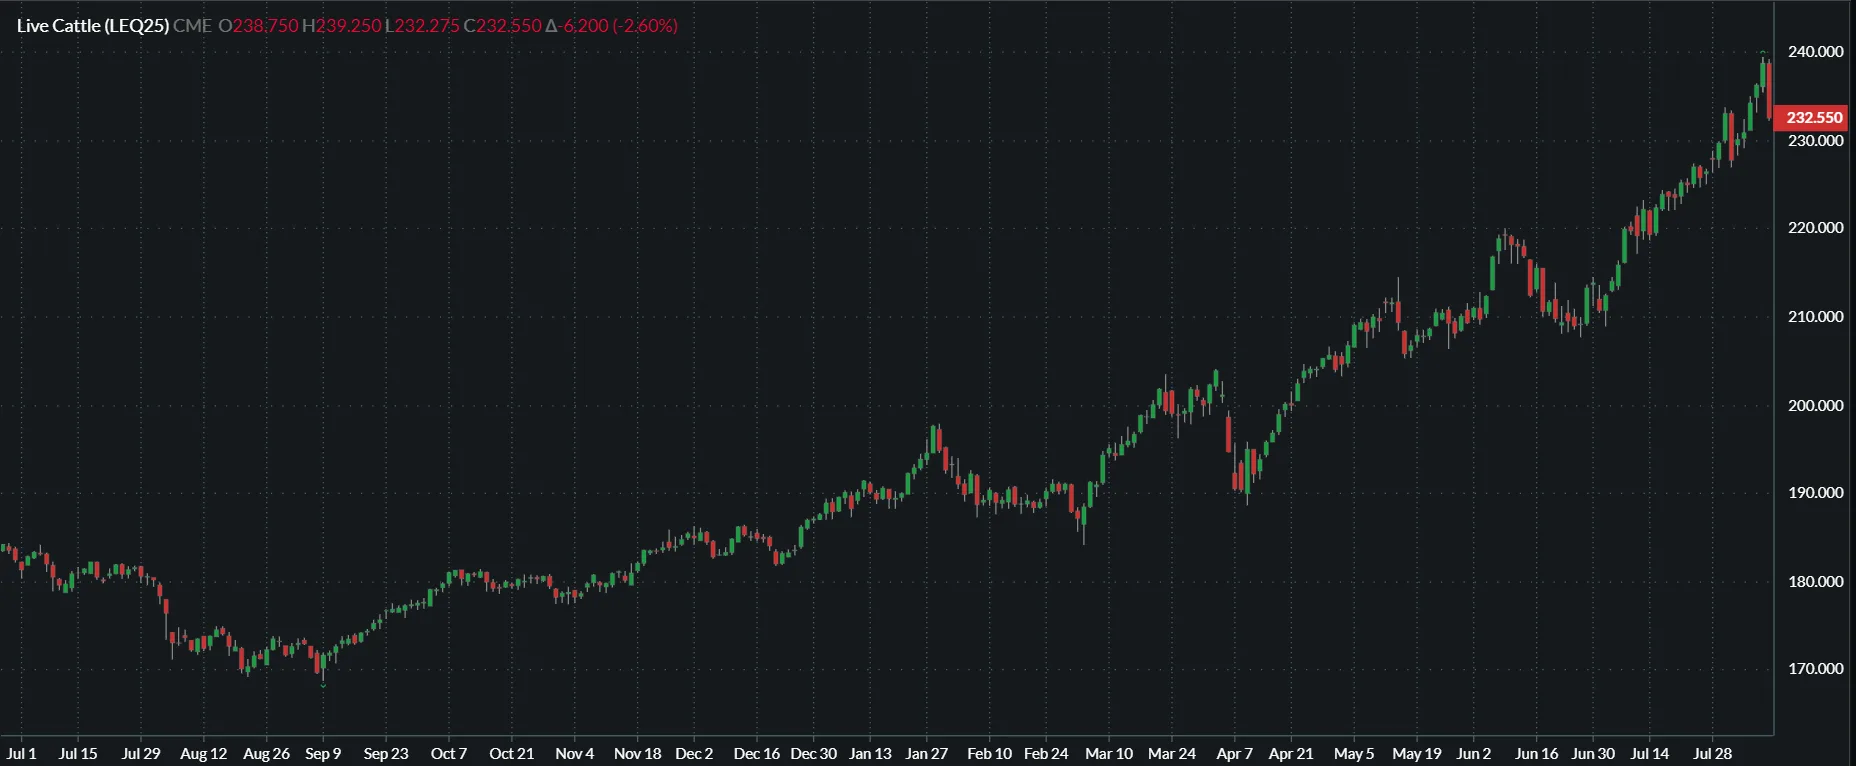The height and width of the screenshot is (766, 1856).
Task: Click the CME exchange label
Action: pyautogui.click(x=192, y=26)
